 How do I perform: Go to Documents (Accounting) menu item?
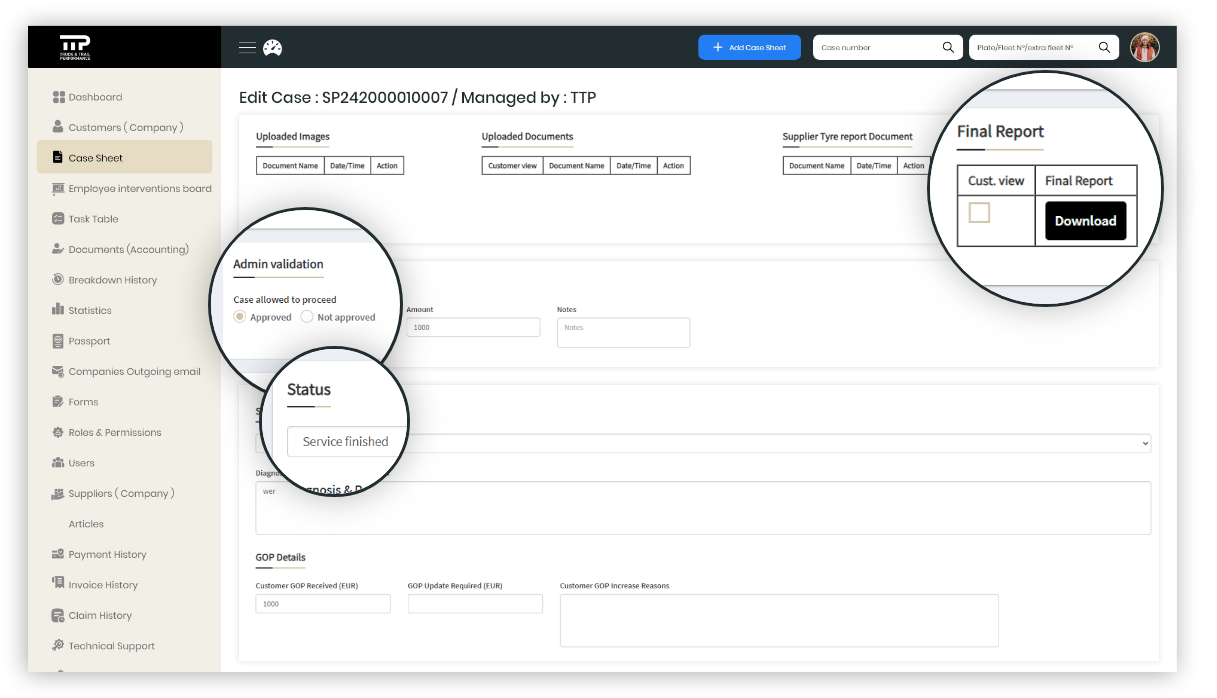[x=128, y=249]
